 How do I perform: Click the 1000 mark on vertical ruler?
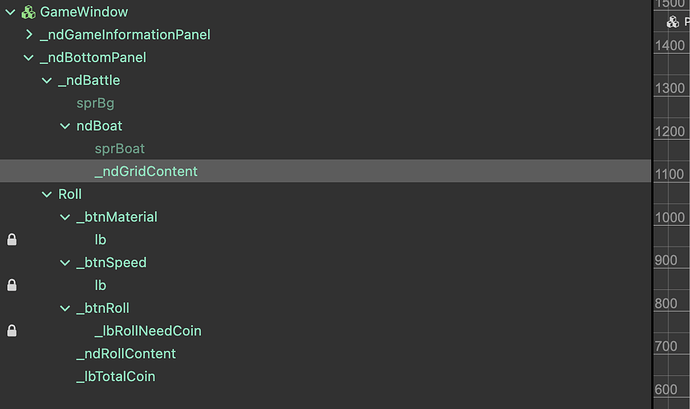pos(670,218)
